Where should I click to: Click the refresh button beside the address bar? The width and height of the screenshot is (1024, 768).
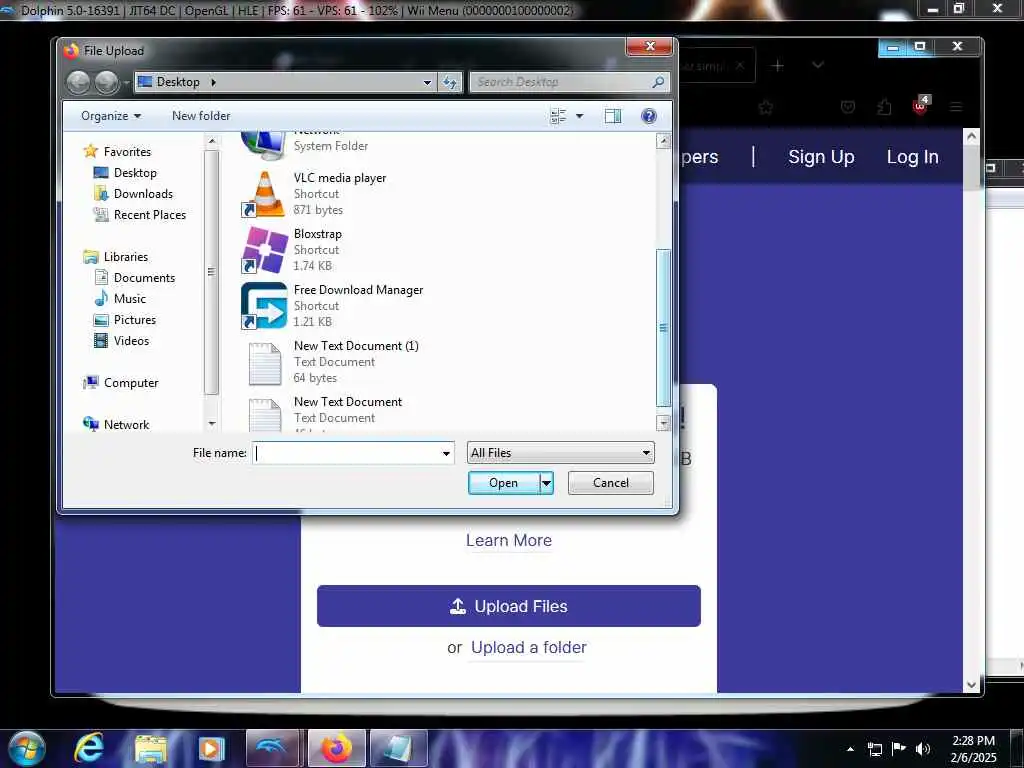pos(450,82)
